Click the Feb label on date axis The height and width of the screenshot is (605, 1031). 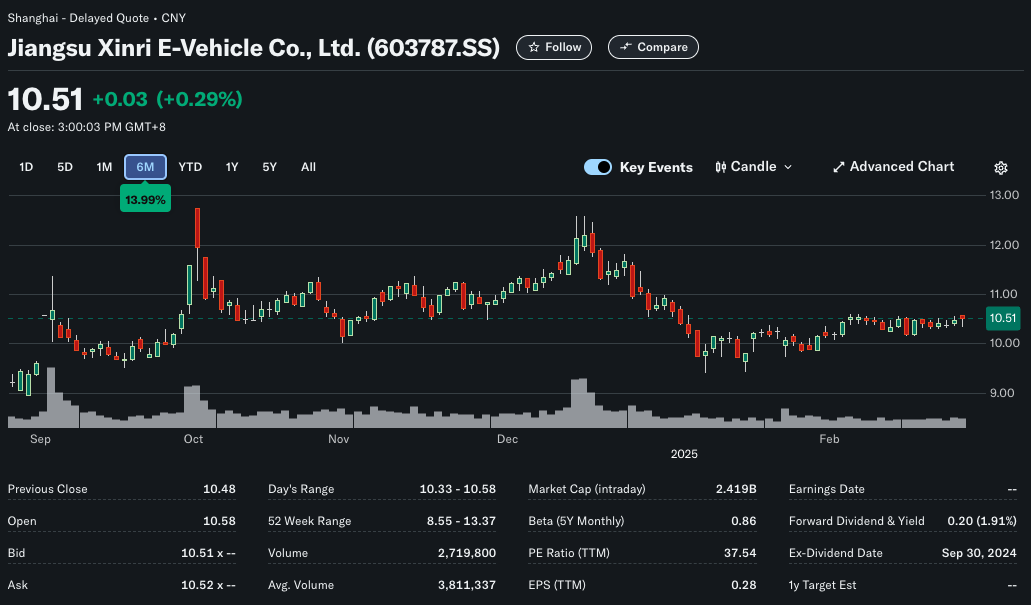[829, 439]
